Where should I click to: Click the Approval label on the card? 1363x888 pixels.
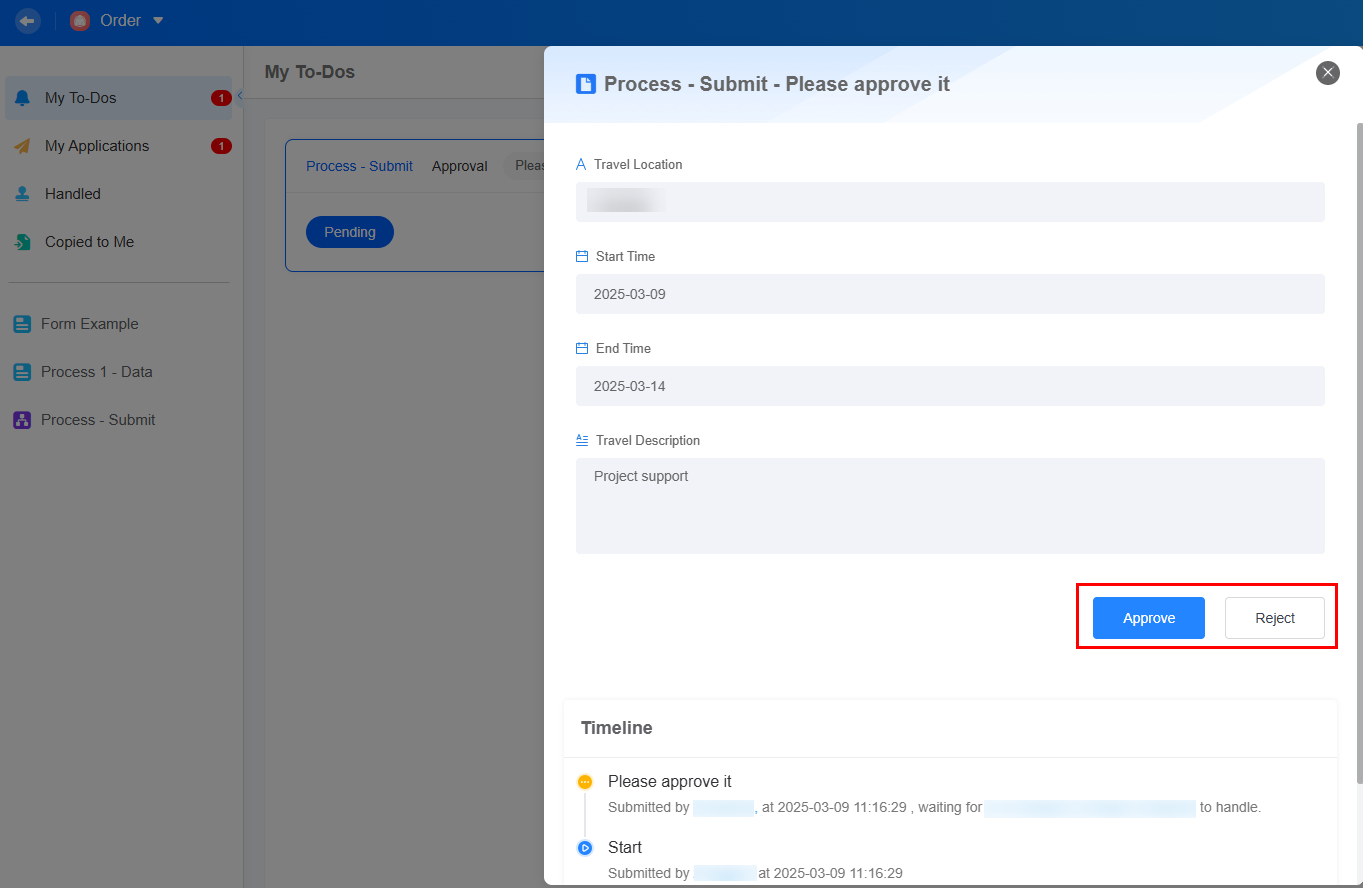coord(460,166)
